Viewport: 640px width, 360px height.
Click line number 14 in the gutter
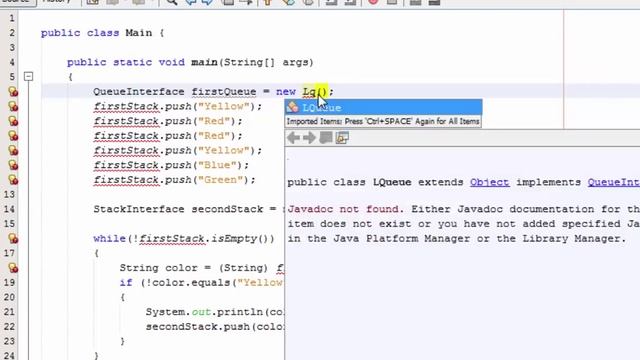click(9, 209)
